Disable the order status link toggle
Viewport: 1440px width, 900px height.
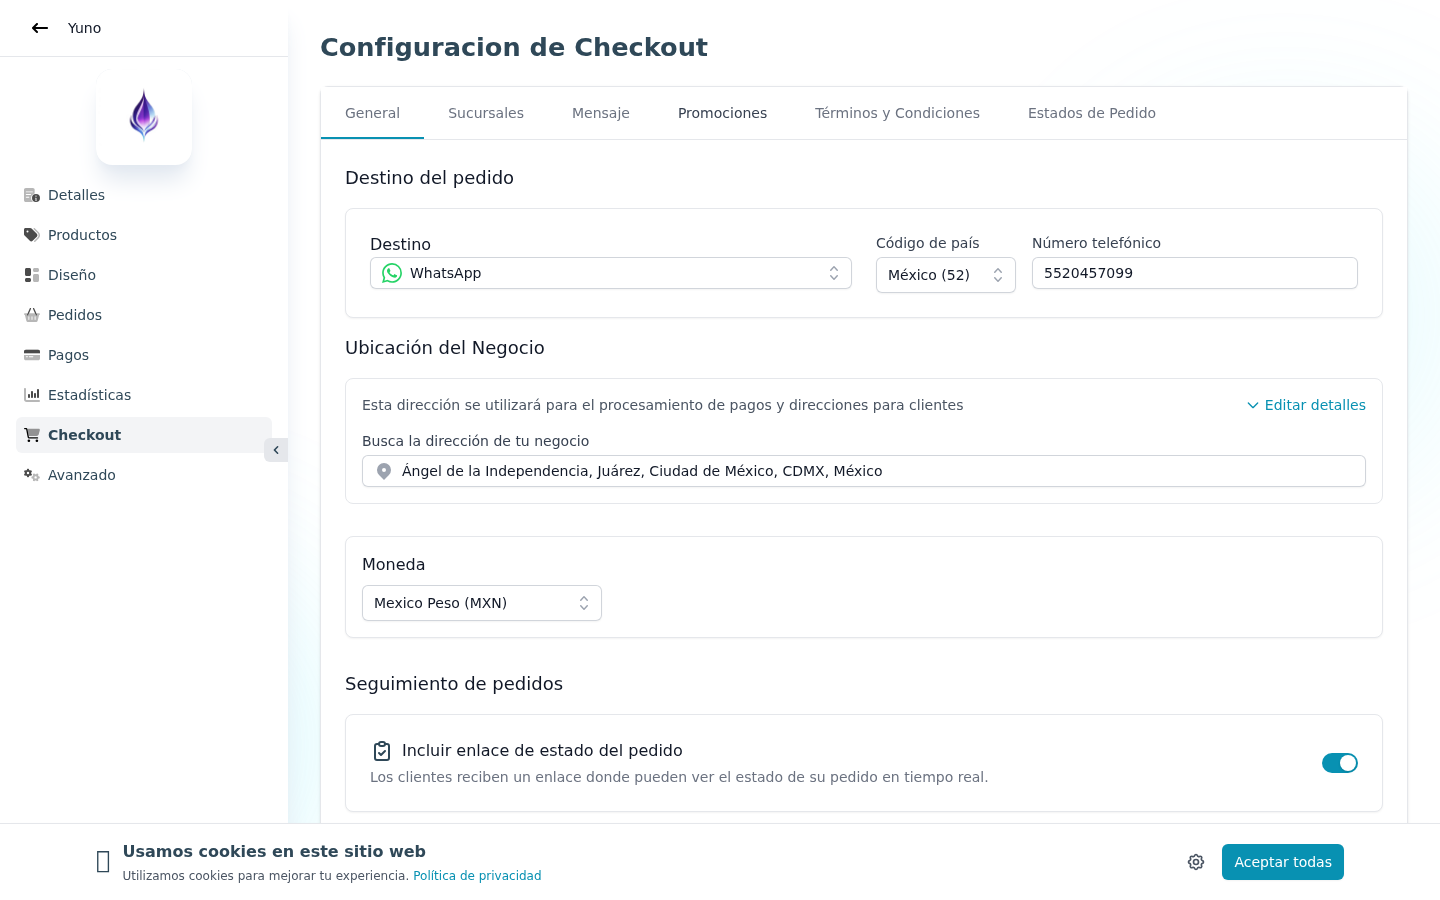[1340, 762]
